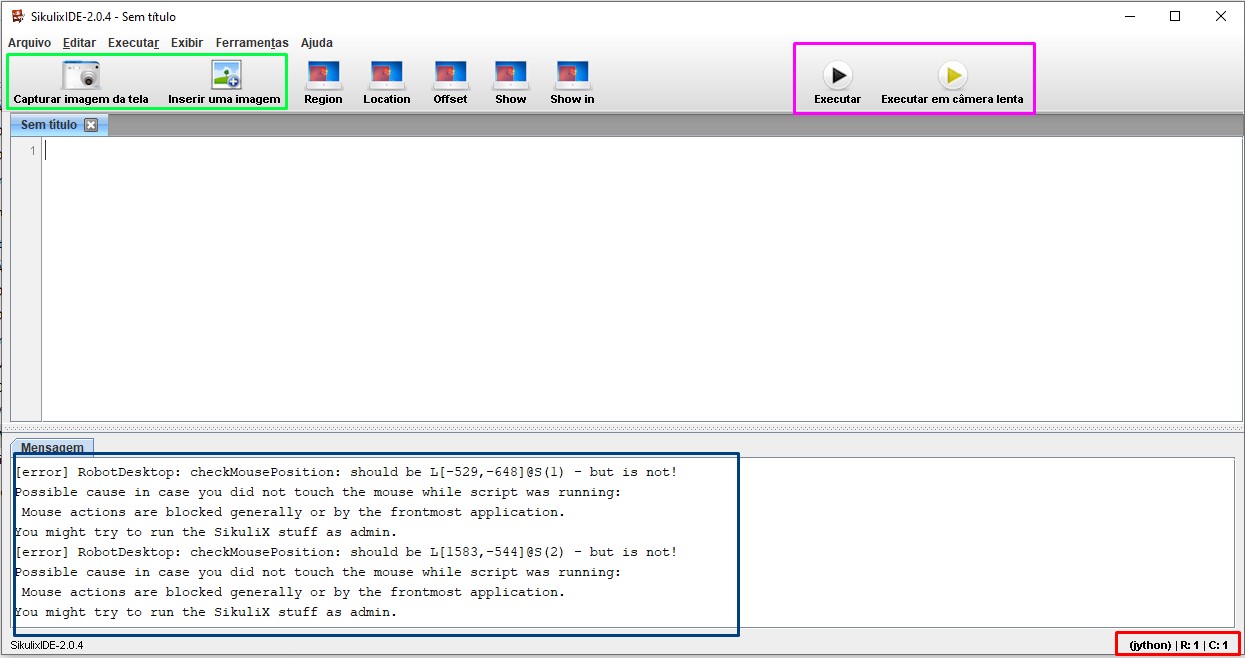The image size is (1245, 658).
Task: Click the SikuliX app icon in title bar
Action: pos(17,16)
